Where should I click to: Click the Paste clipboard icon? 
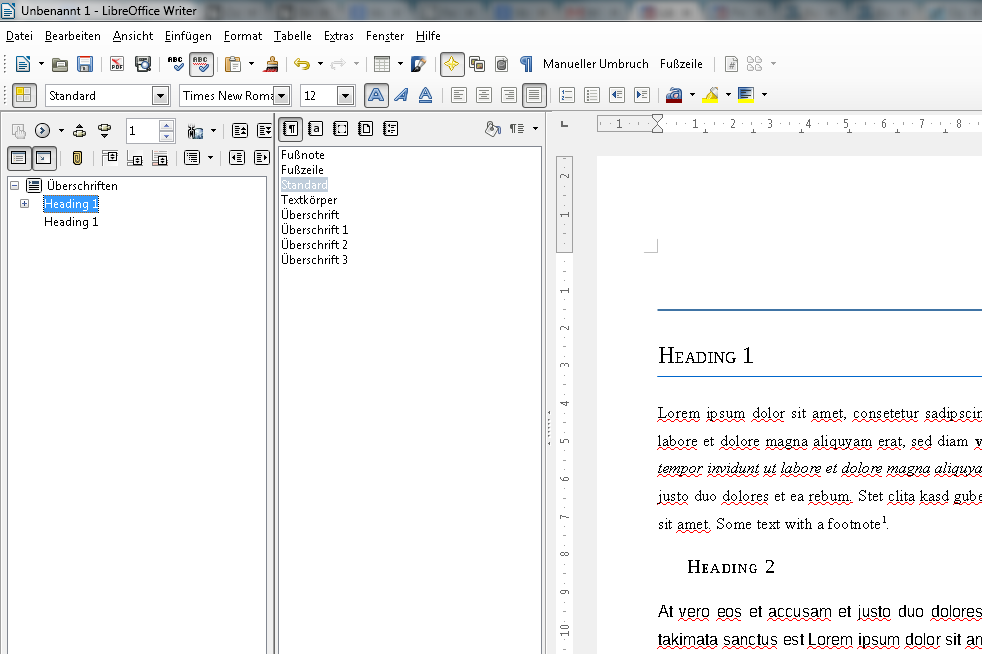233,64
